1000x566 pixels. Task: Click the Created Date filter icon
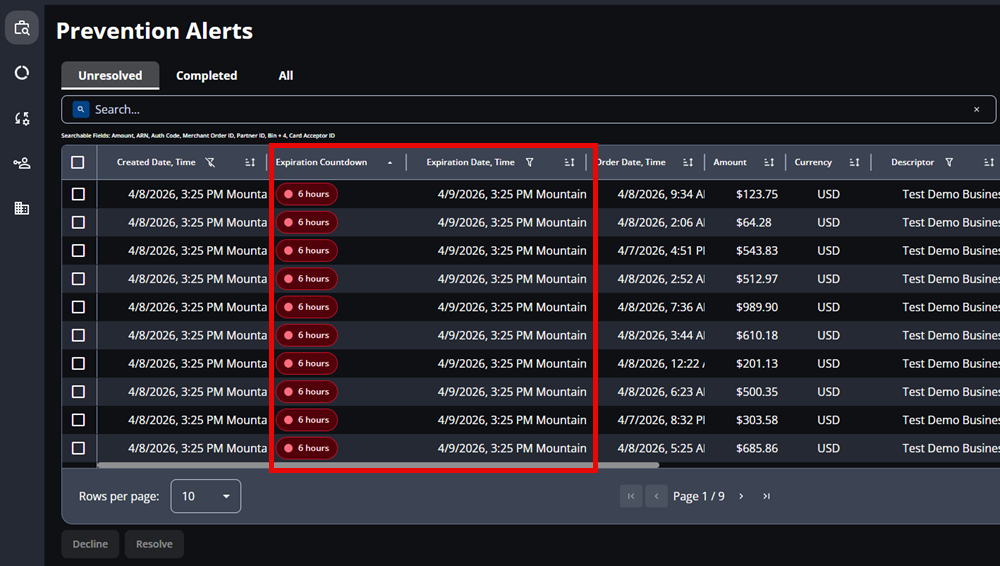210,162
